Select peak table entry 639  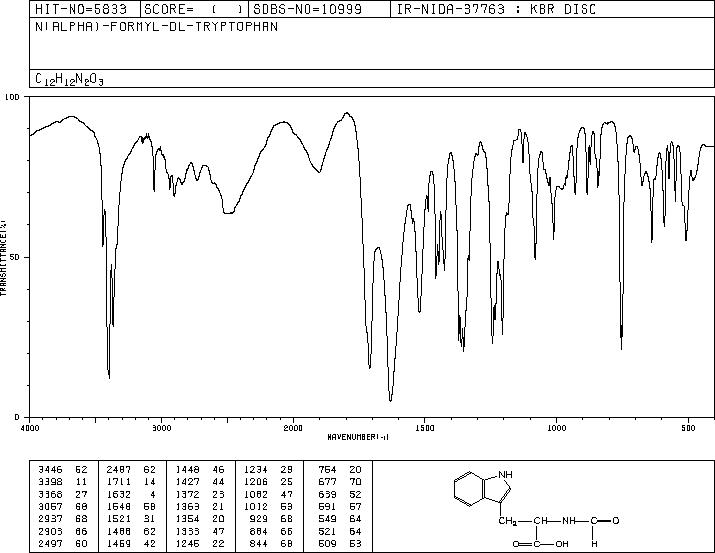tap(327, 494)
